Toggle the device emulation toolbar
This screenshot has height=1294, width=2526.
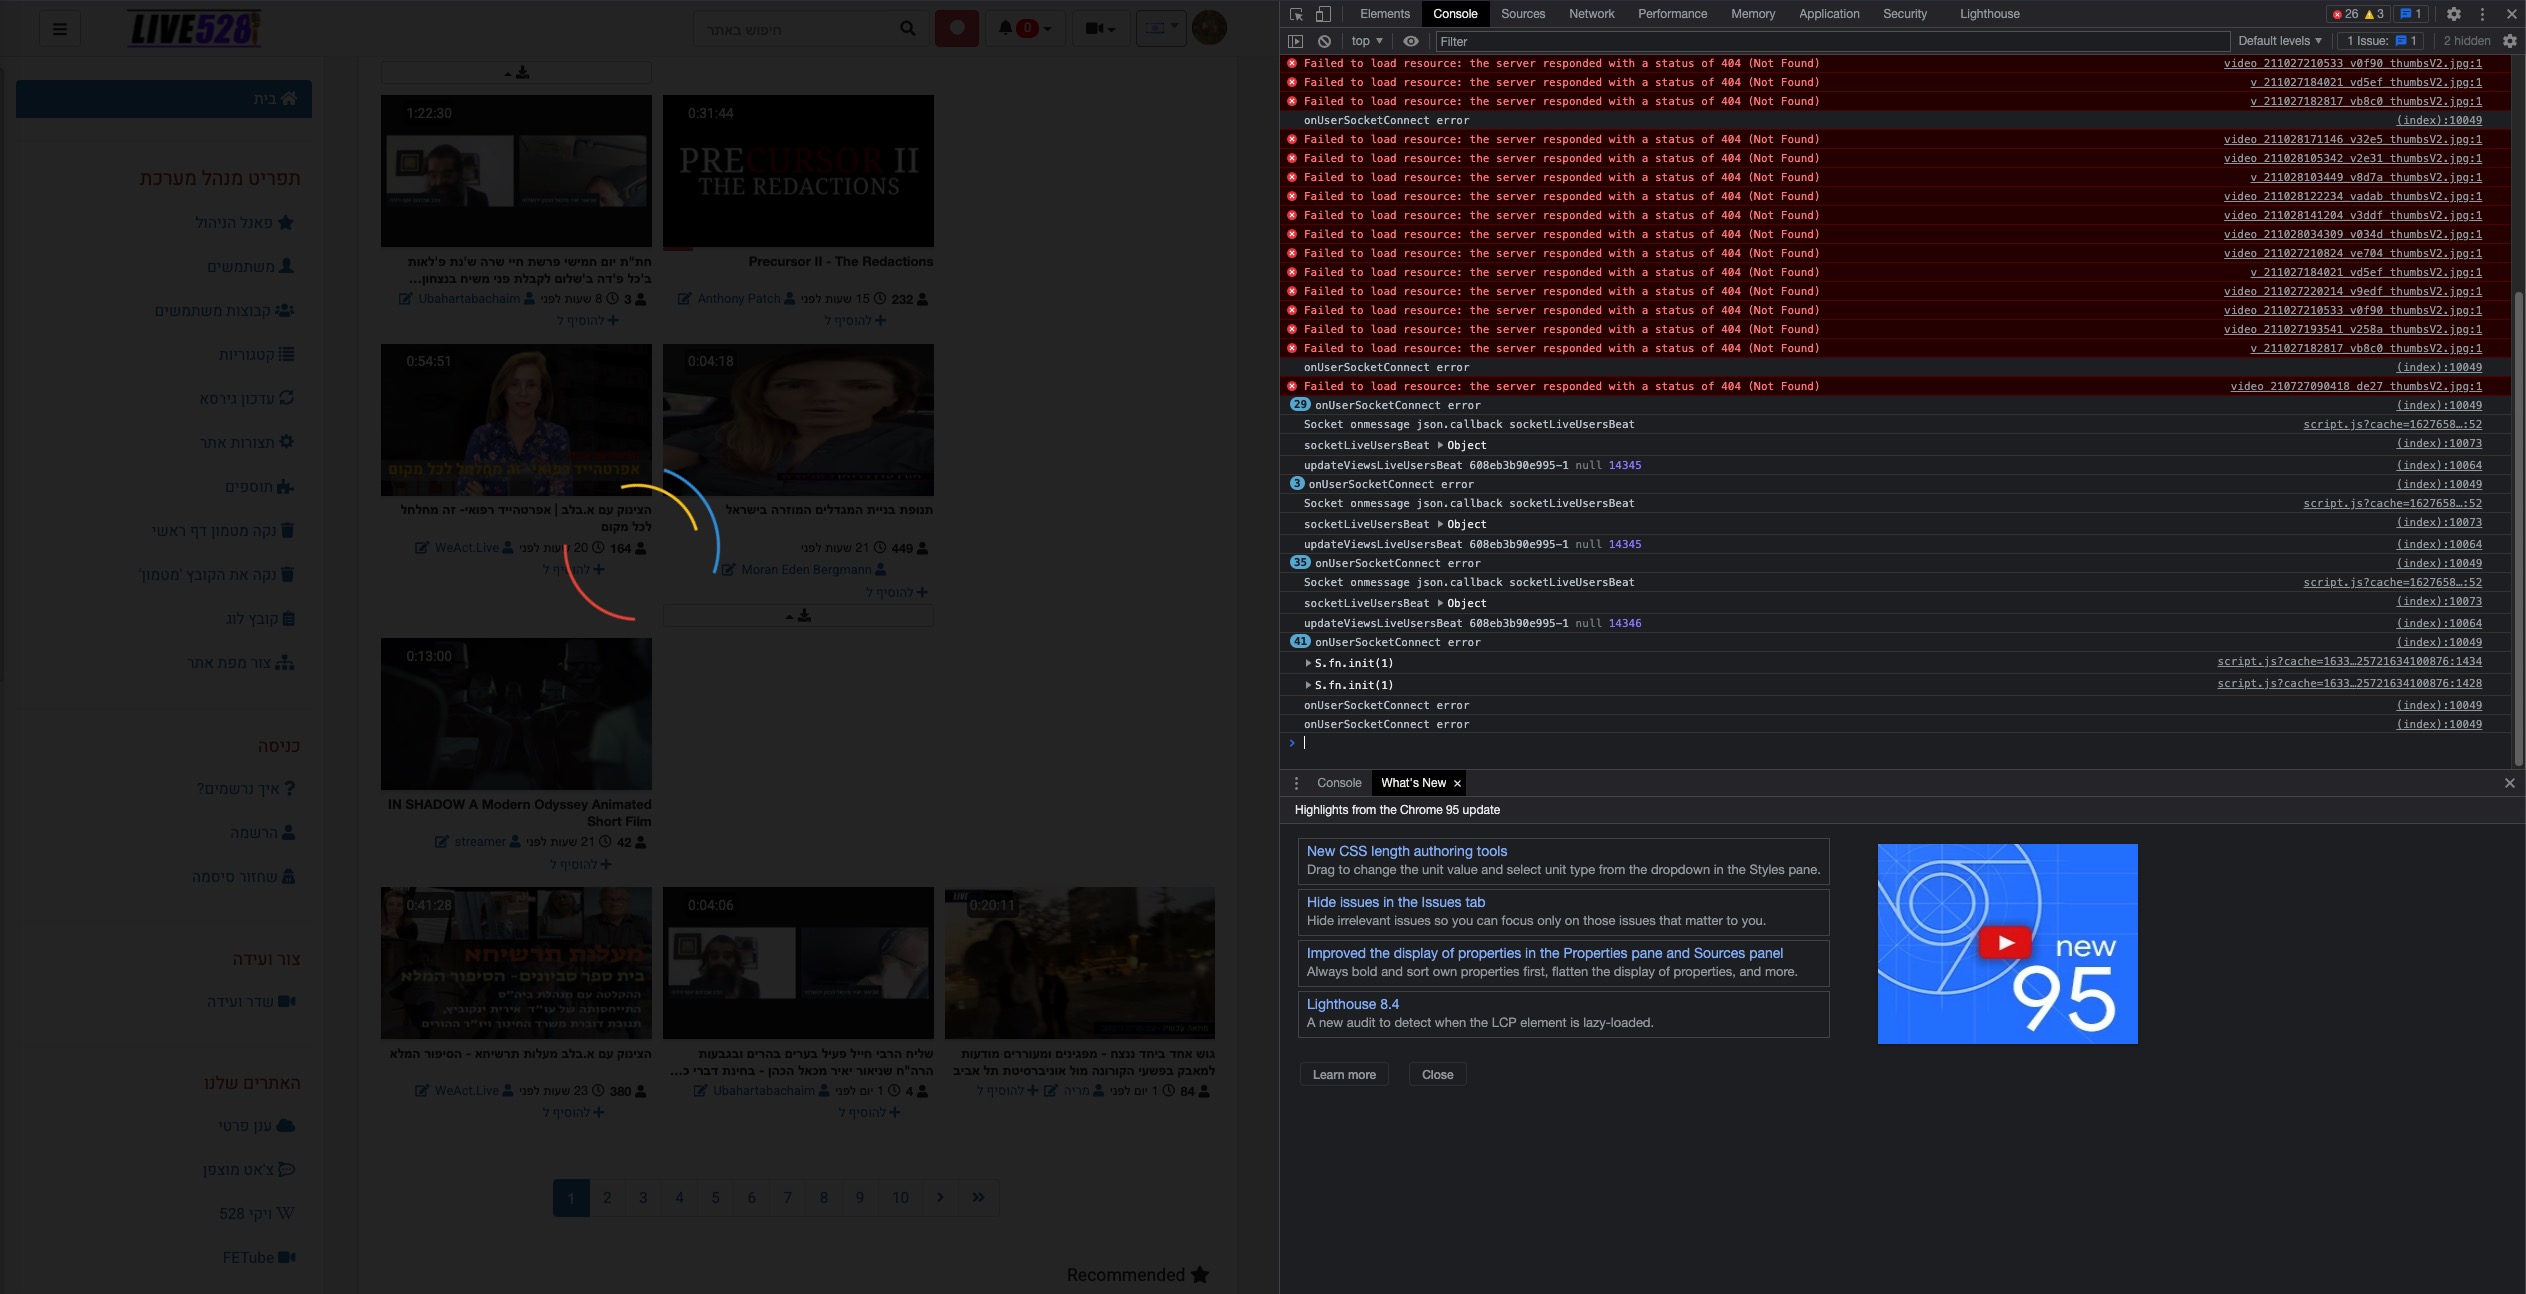pos(1322,14)
